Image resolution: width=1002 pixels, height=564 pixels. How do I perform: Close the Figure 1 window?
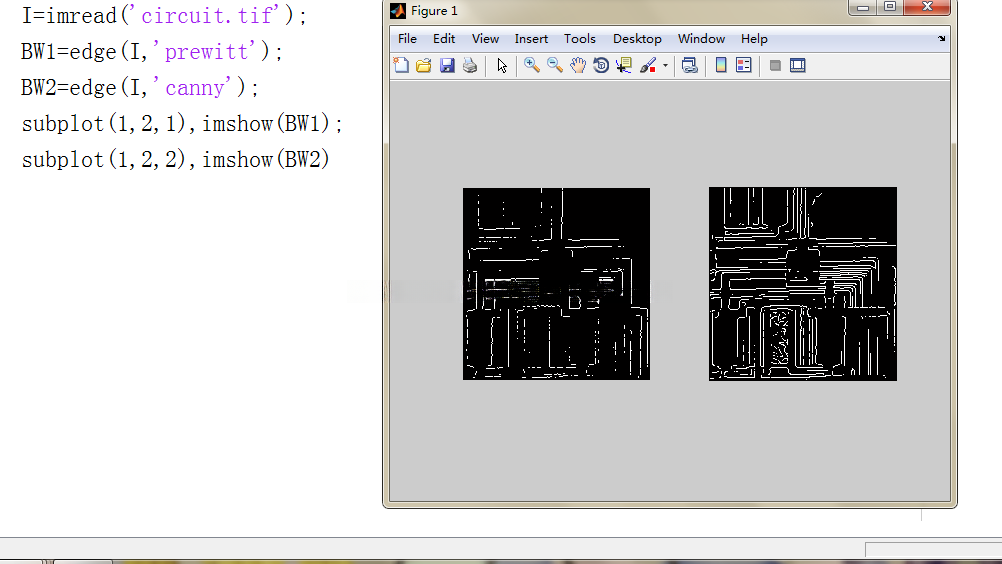tap(927, 8)
